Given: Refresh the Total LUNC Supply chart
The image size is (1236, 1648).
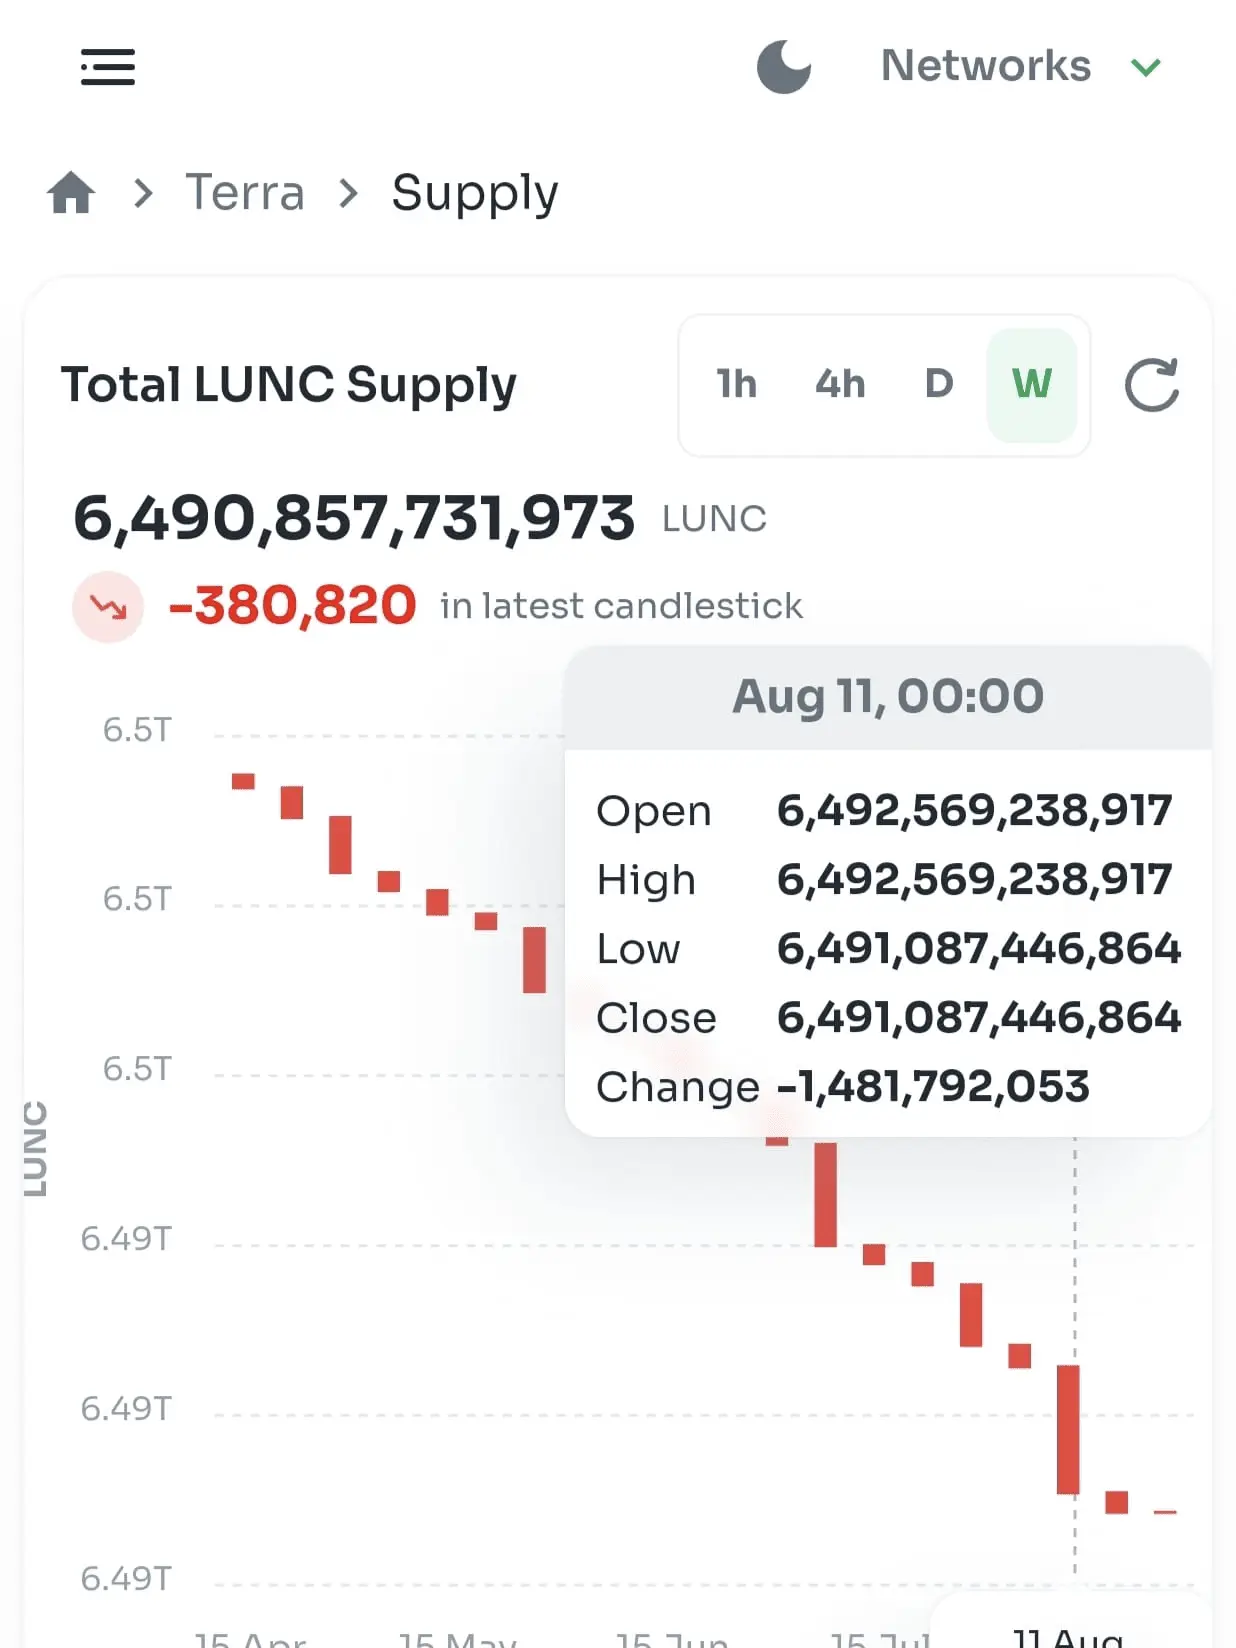Looking at the screenshot, I should point(1152,385).
